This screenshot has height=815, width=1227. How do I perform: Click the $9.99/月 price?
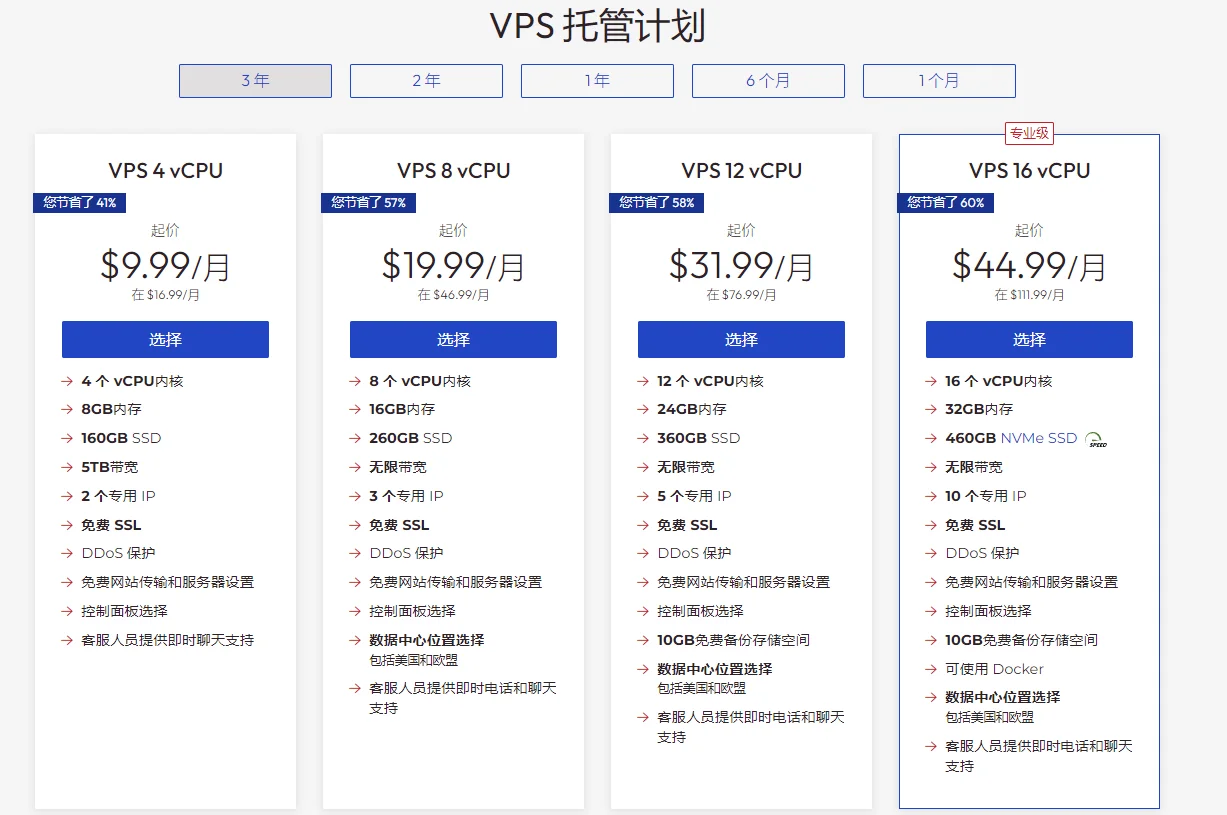click(x=165, y=265)
